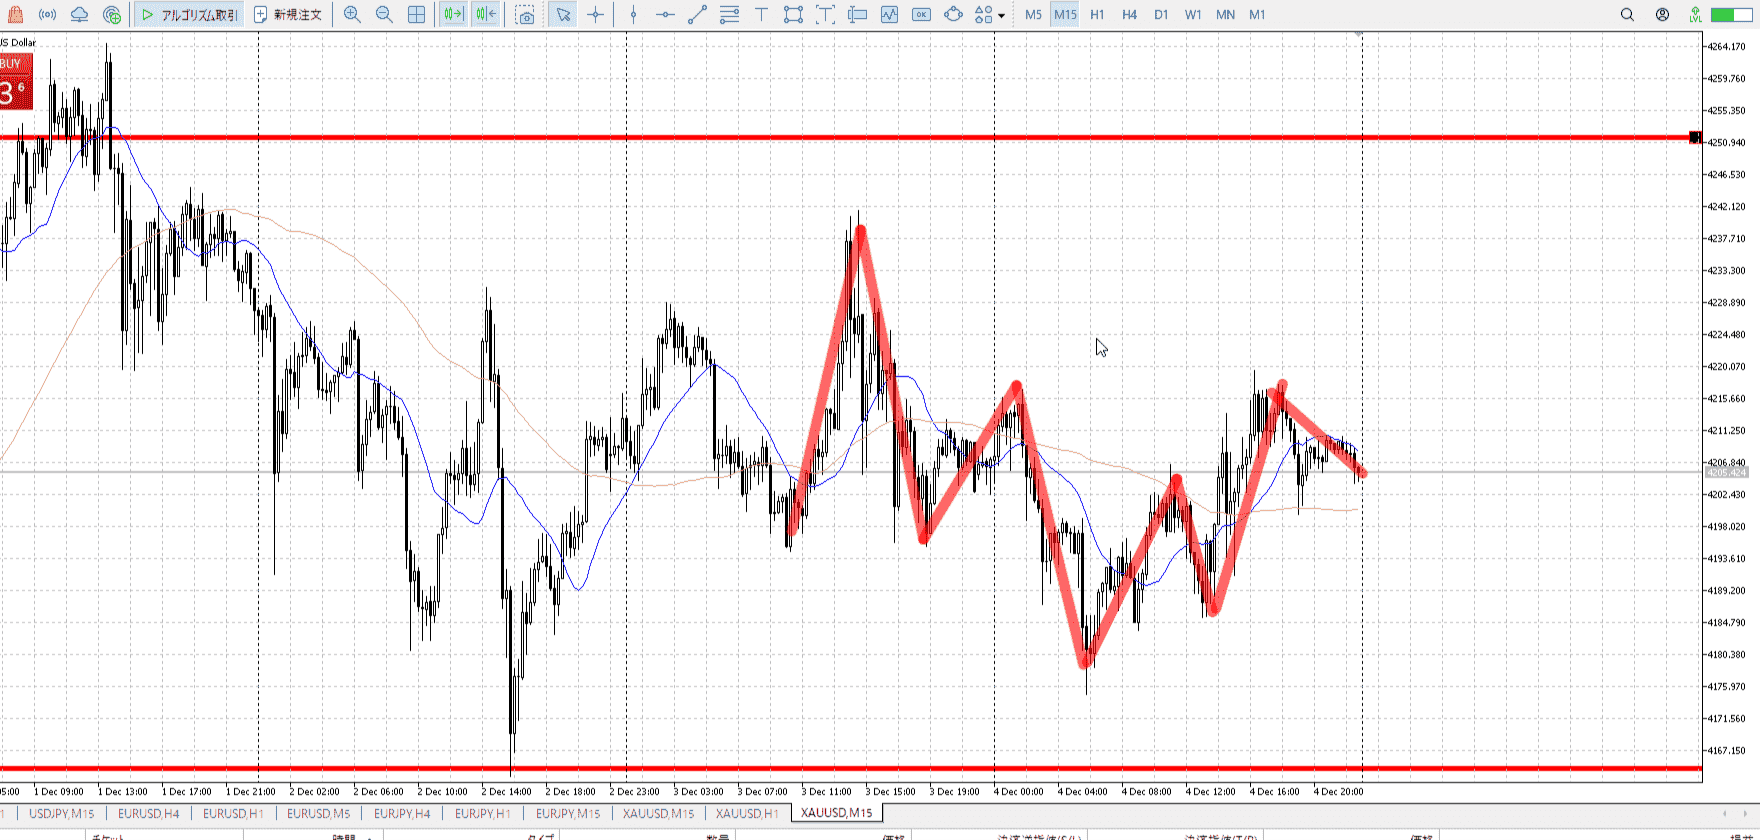
Task: Zoom out of the chart
Action: 384,15
